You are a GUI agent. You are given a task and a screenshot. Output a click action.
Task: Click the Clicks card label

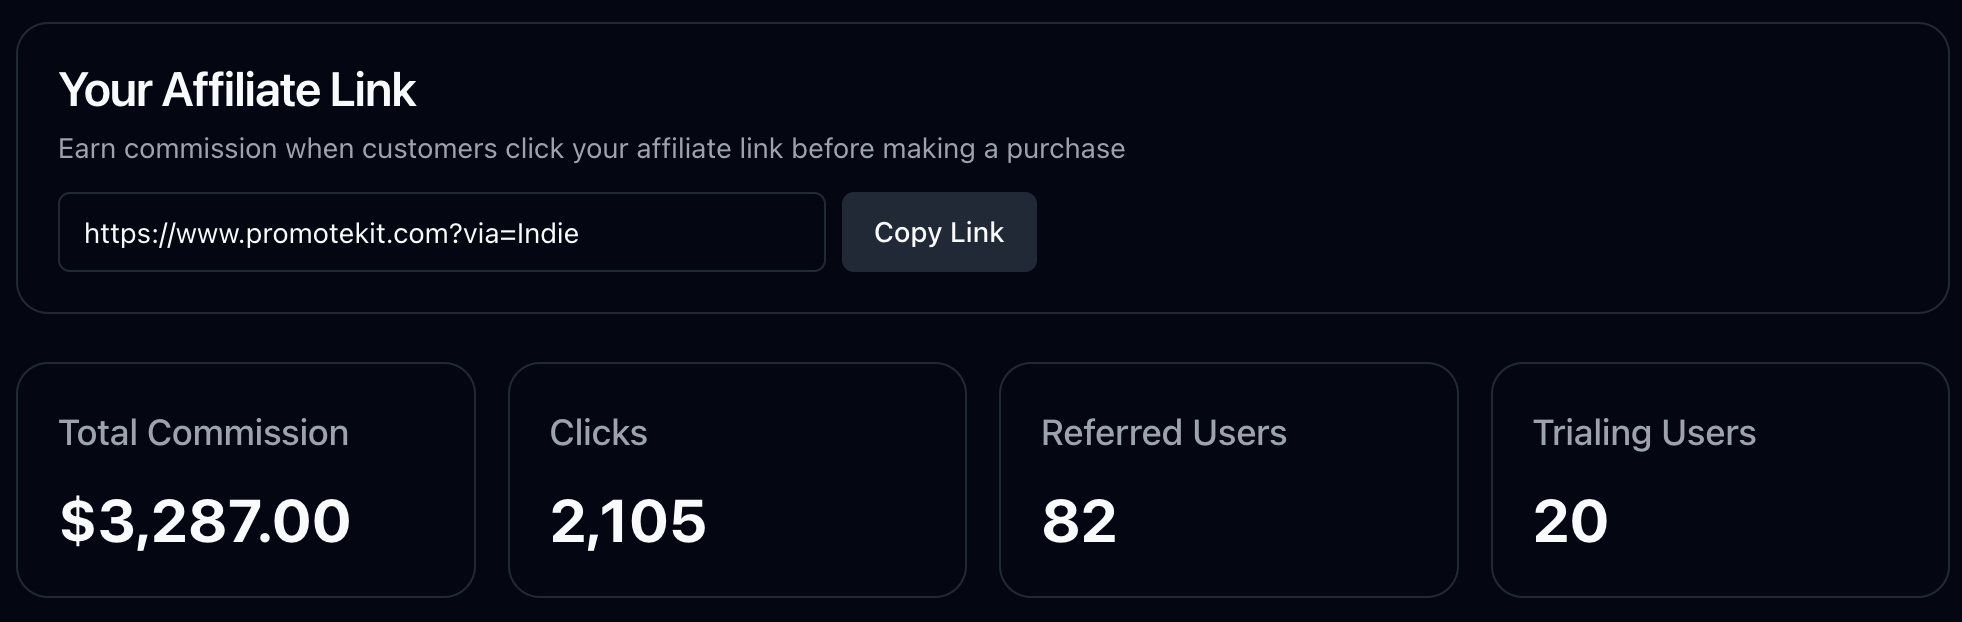point(599,433)
